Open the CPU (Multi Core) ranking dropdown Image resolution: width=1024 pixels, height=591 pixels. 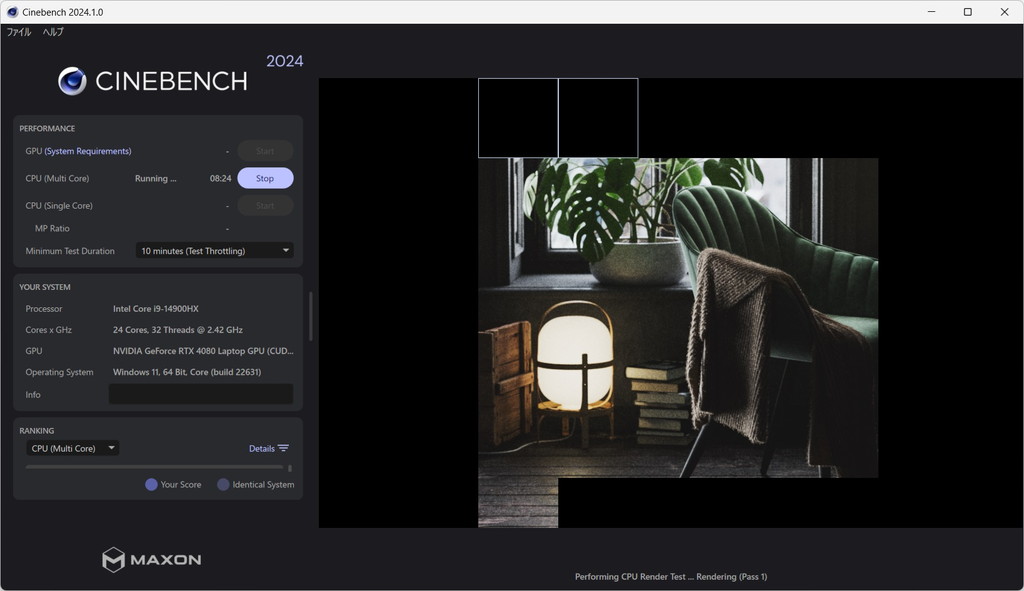pyautogui.click(x=72, y=448)
